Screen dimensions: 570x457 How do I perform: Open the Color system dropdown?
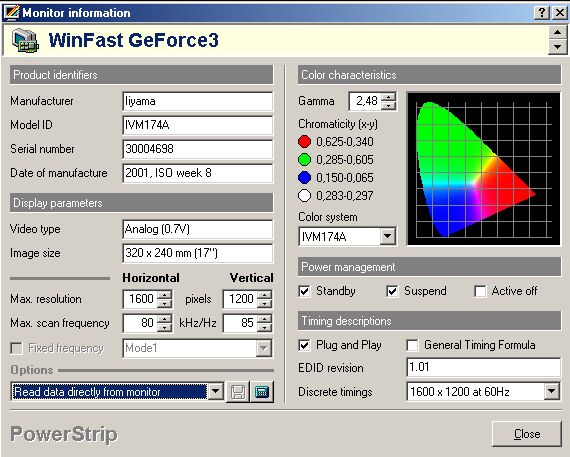tap(388, 237)
